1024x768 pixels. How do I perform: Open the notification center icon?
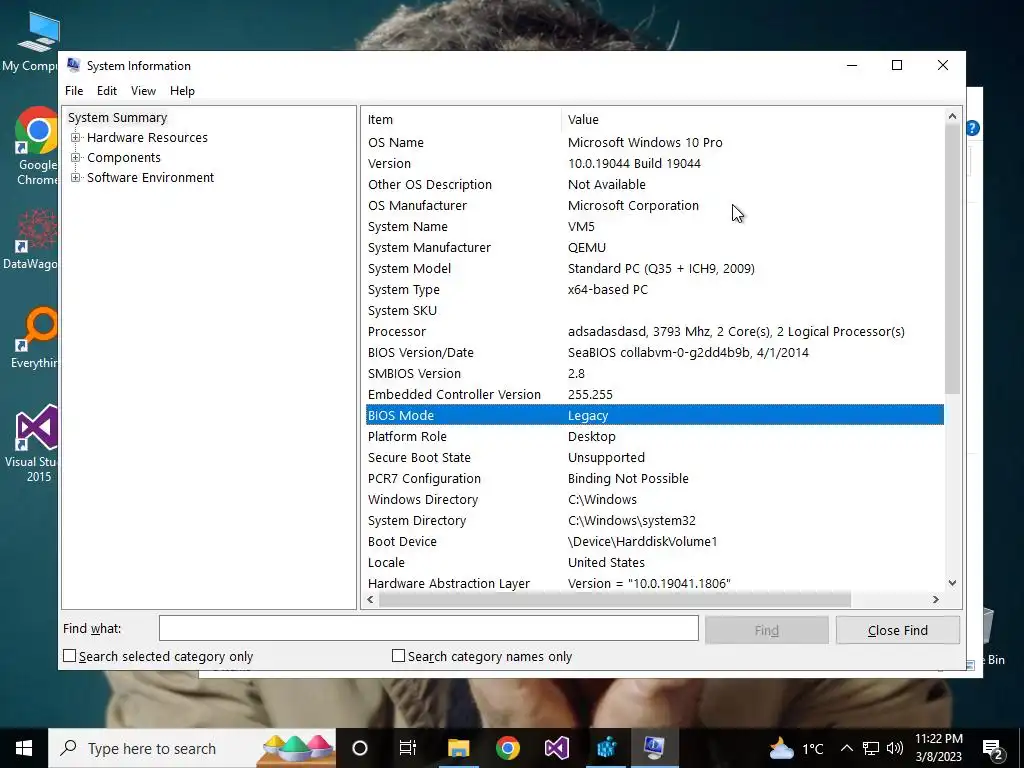click(x=992, y=748)
